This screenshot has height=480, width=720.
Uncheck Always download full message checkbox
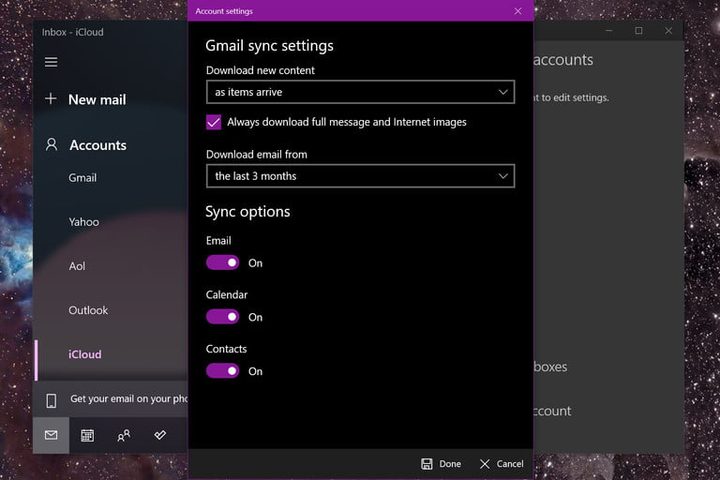[214, 122]
